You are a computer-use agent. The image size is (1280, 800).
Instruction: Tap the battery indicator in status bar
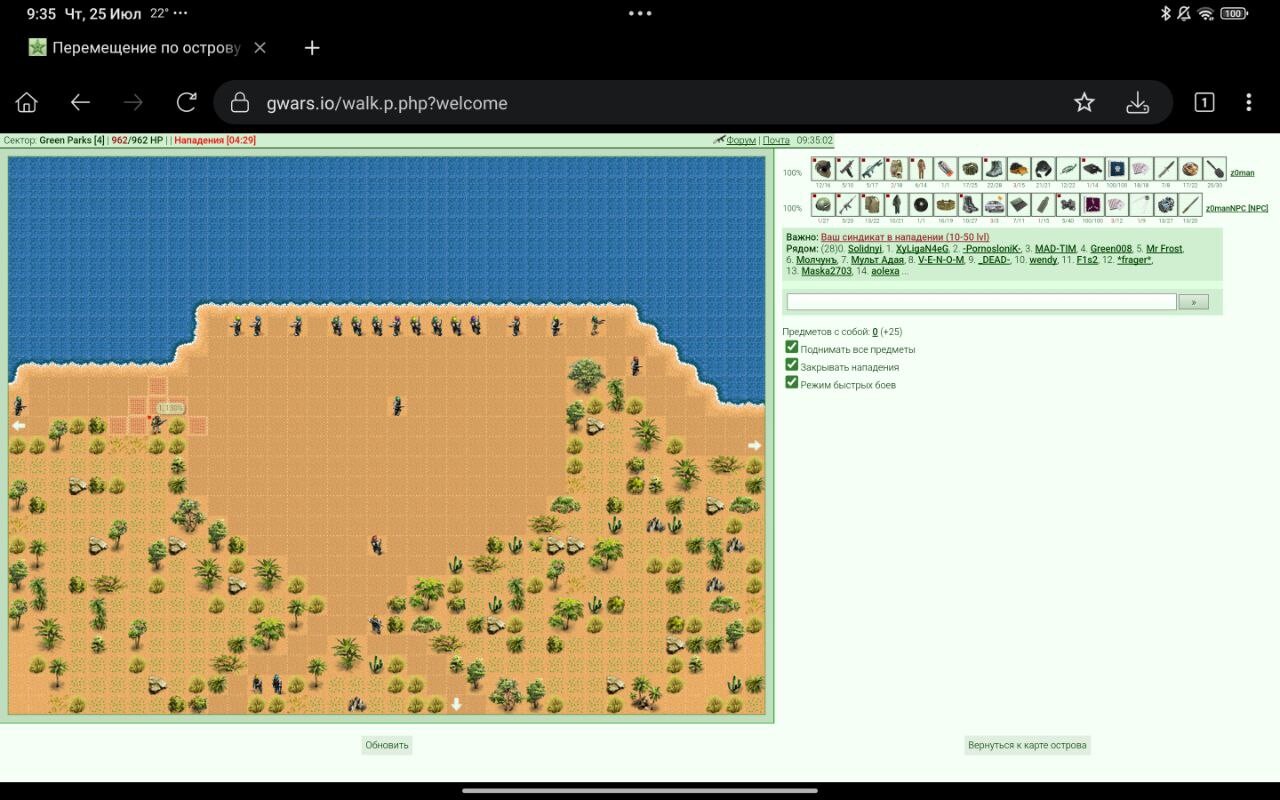point(1234,14)
